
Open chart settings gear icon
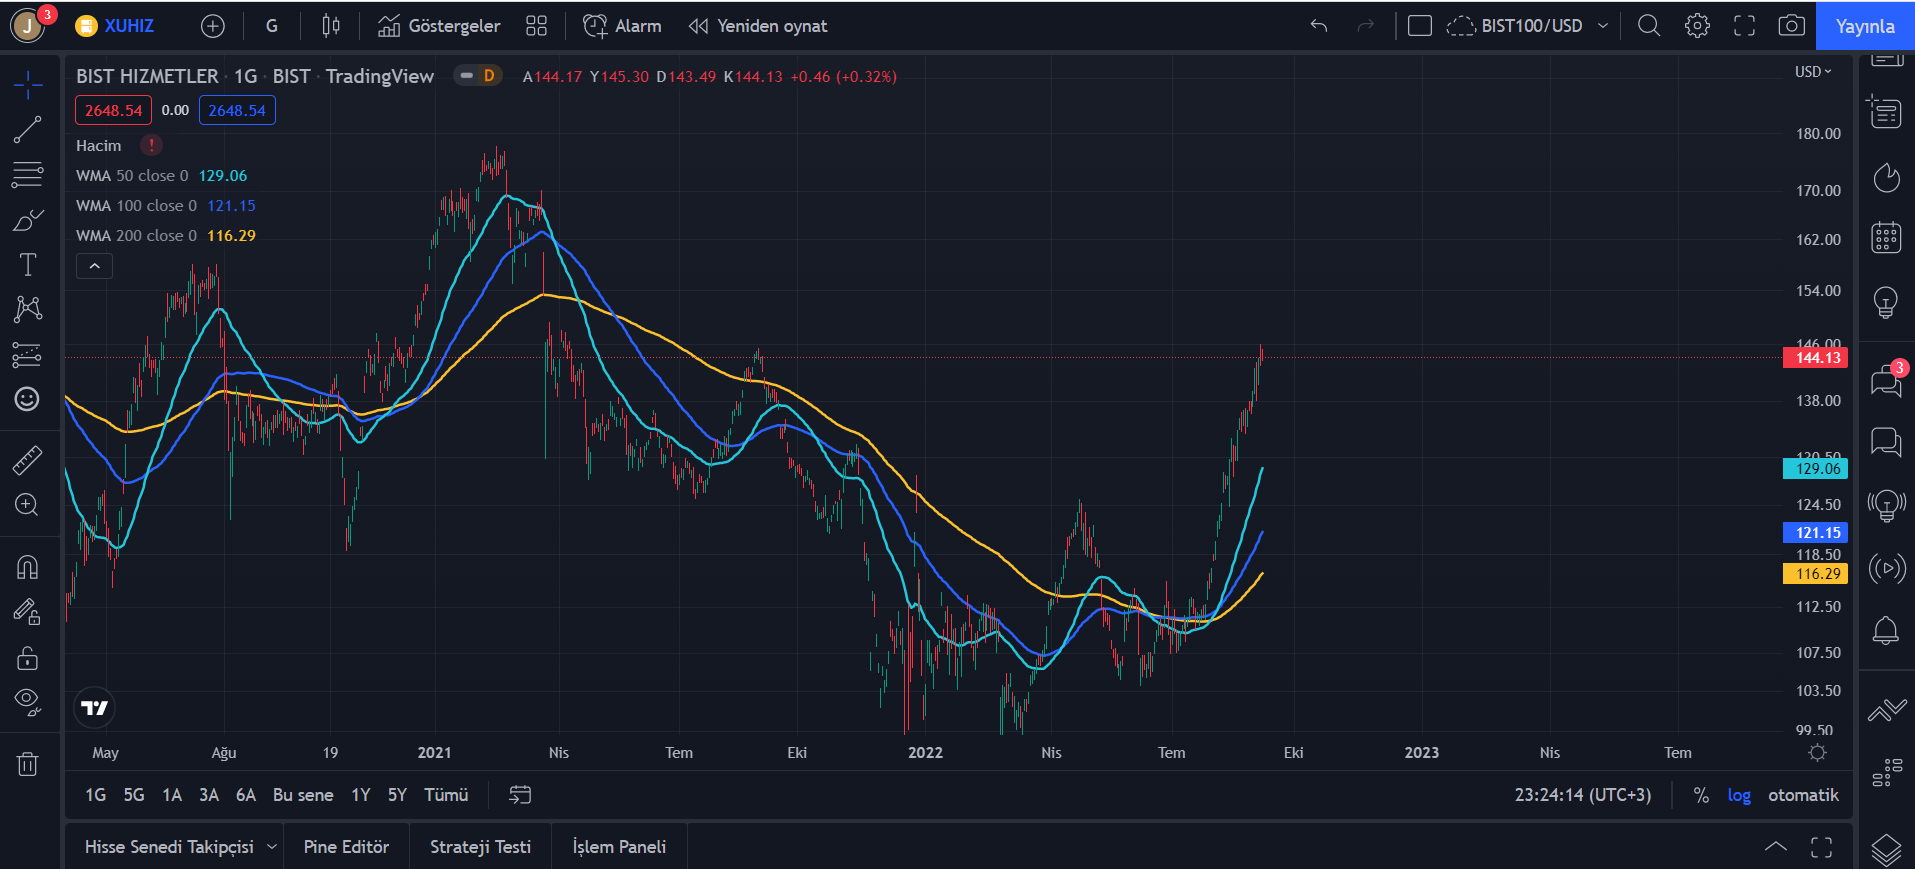point(1697,26)
